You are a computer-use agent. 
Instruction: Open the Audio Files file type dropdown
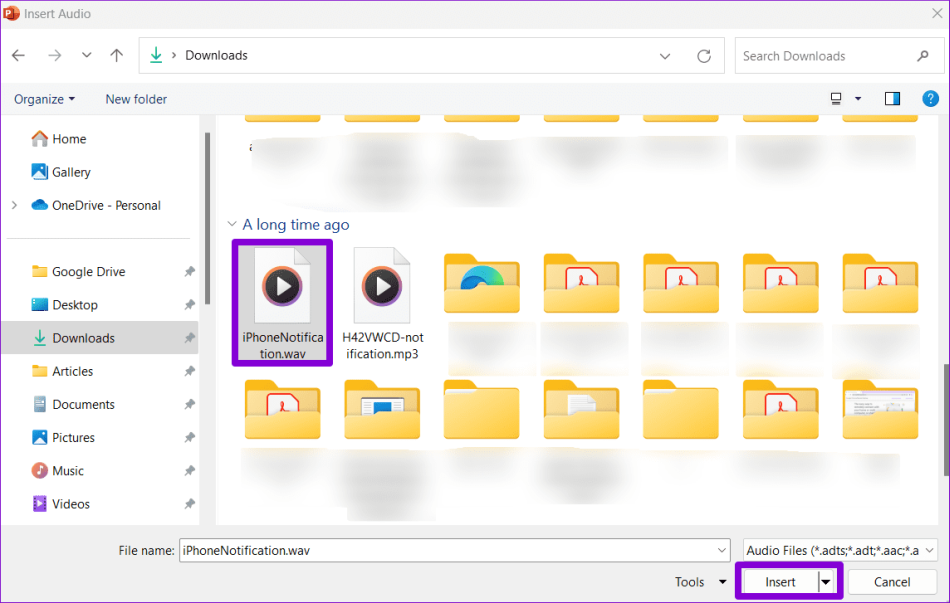(839, 550)
